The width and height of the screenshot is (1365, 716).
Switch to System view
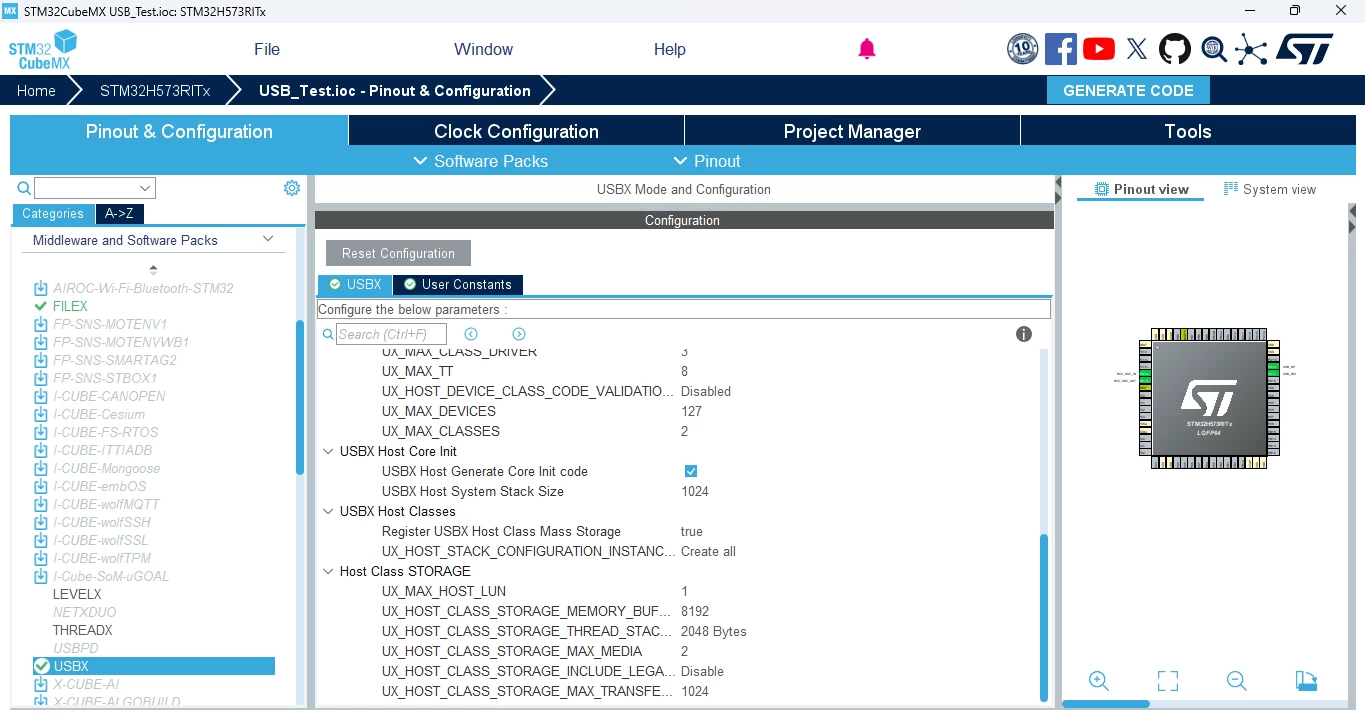click(1270, 189)
